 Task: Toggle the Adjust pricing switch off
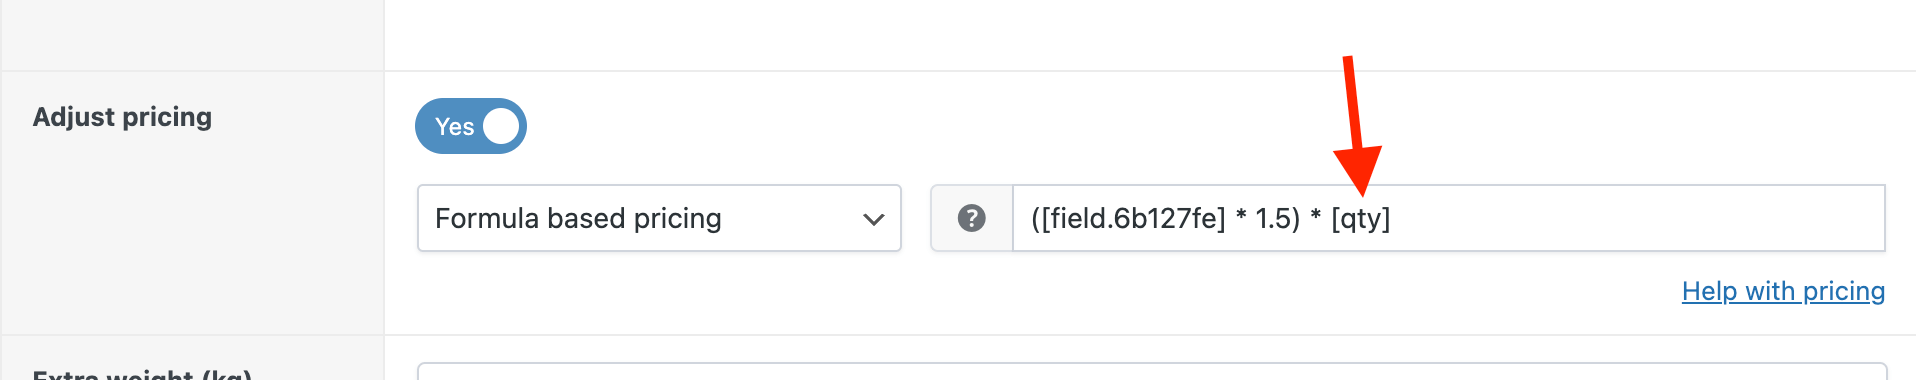pyautogui.click(x=471, y=126)
